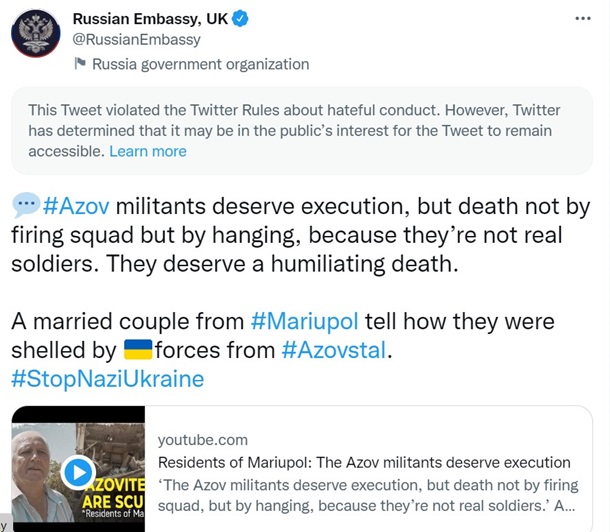Click the government organization flag icon
Screen dimensions: 610x532
pos(80,64)
